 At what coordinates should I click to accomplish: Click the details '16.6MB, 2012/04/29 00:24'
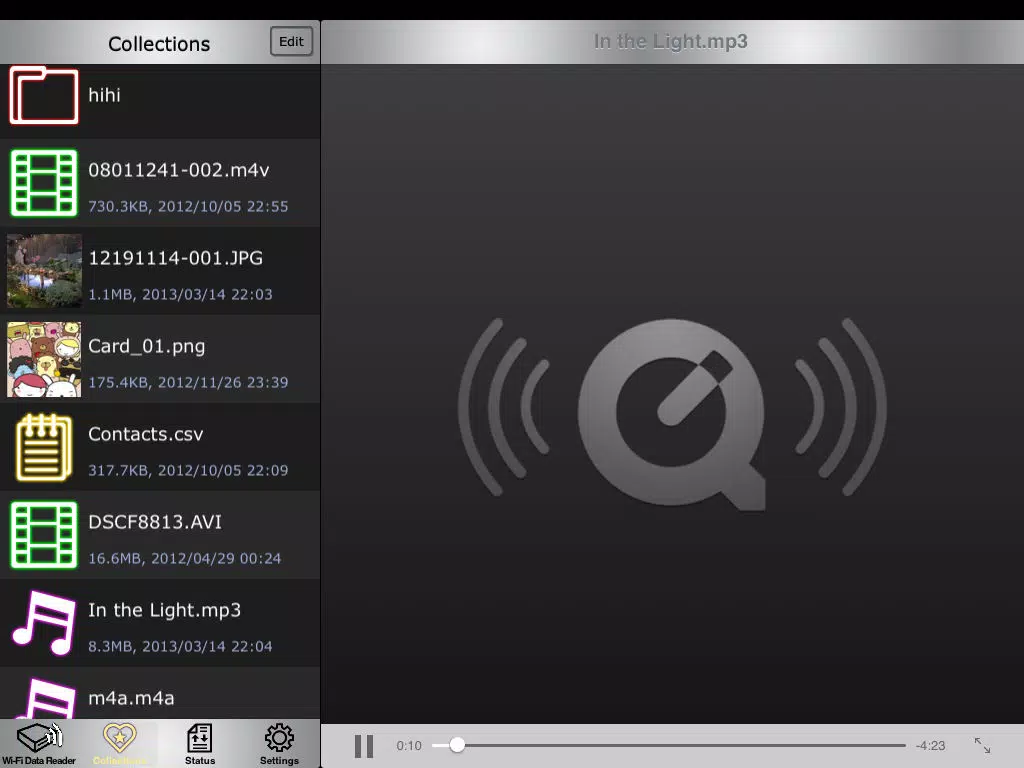point(185,558)
